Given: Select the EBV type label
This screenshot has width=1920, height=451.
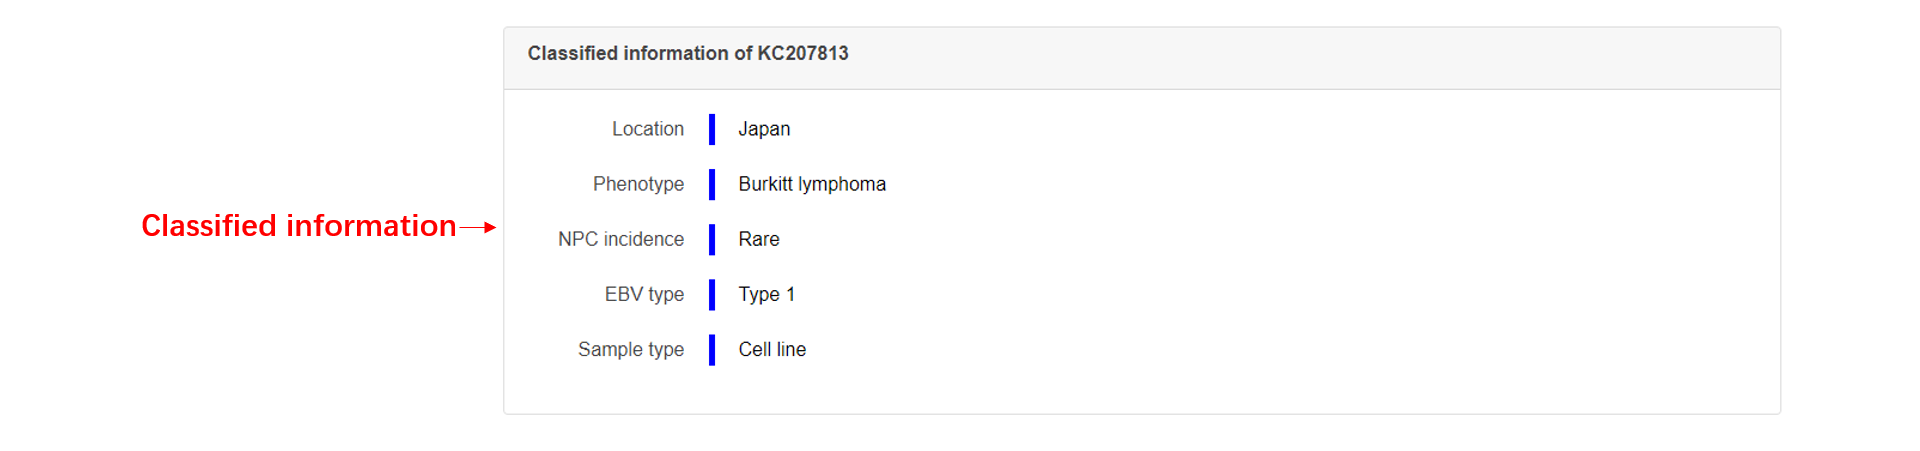Looking at the screenshot, I should click(644, 294).
